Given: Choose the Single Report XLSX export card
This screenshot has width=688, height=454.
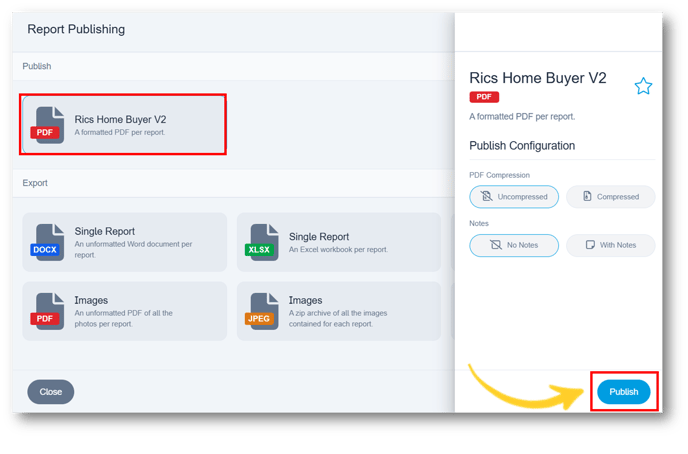Looking at the screenshot, I should click(x=339, y=242).
